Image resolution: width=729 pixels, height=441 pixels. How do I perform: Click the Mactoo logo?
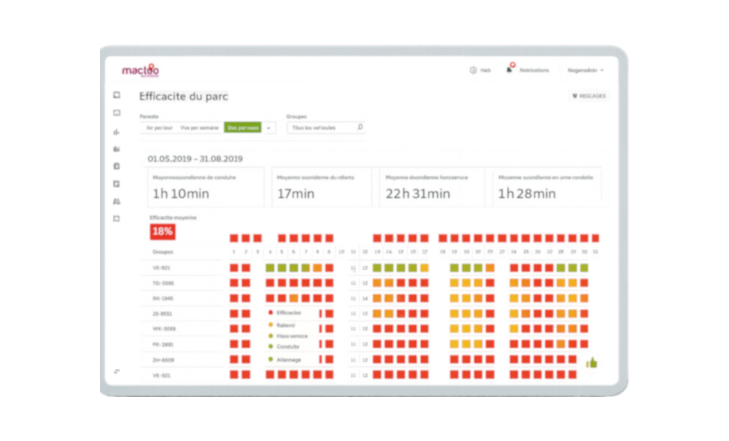click(x=140, y=71)
